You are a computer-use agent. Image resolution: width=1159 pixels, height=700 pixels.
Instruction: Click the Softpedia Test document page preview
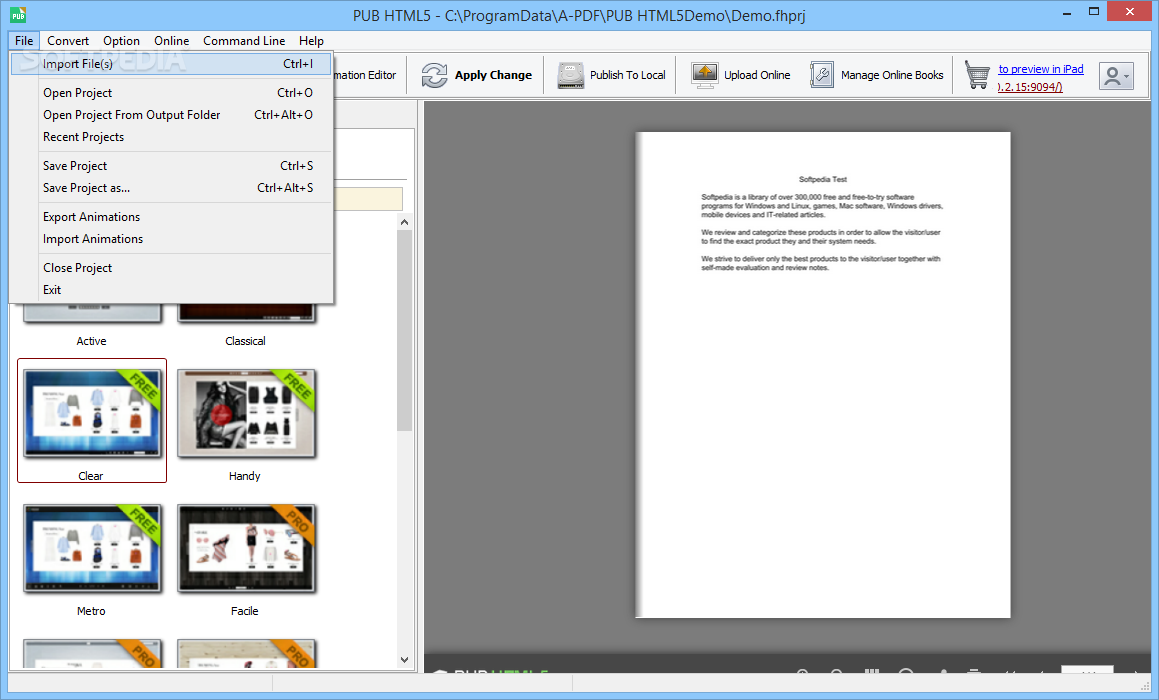pos(823,375)
